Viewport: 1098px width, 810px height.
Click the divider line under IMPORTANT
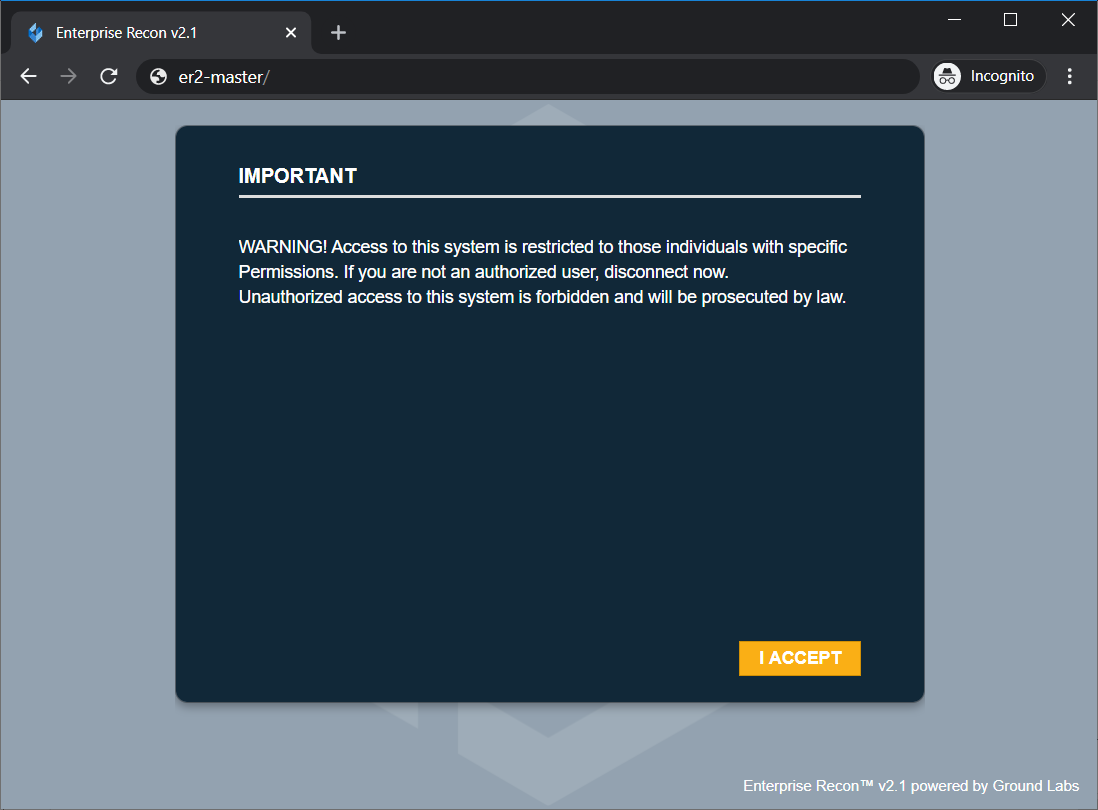click(549, 196)
